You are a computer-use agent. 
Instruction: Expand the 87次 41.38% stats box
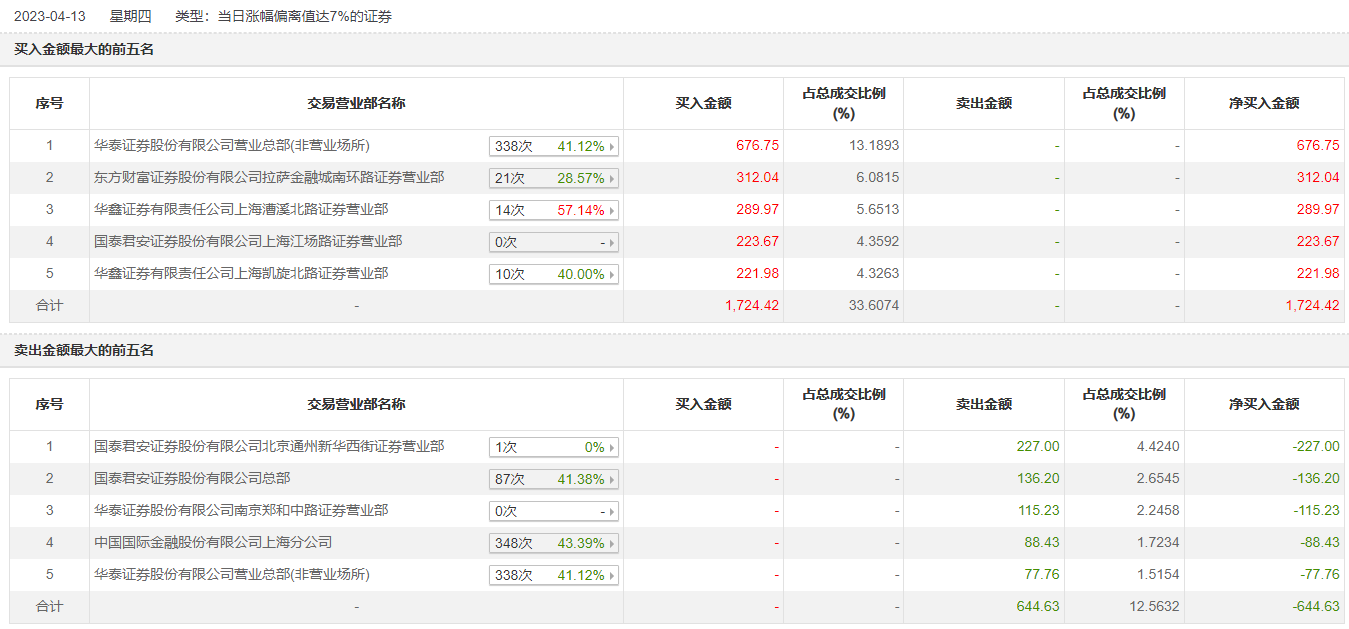tap(554, 480)
